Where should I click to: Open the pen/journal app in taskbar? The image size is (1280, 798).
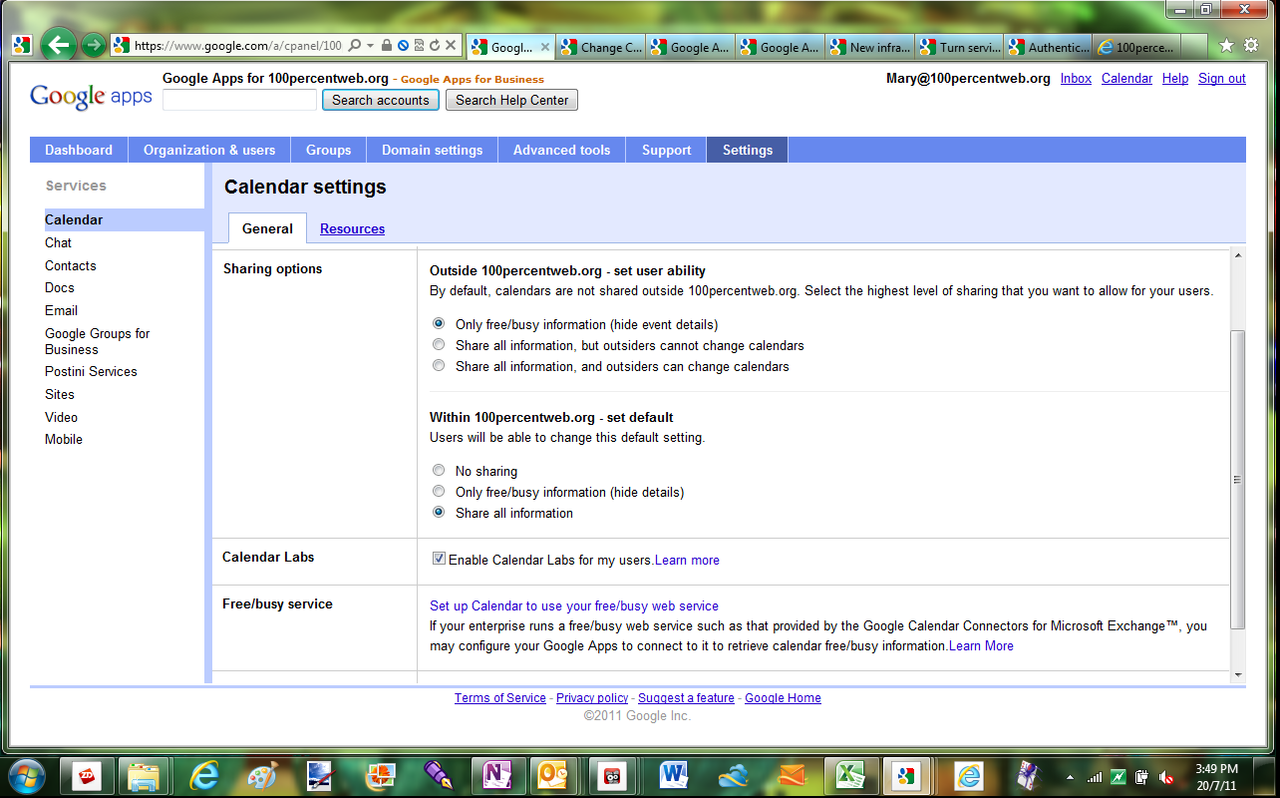(437, 776)
